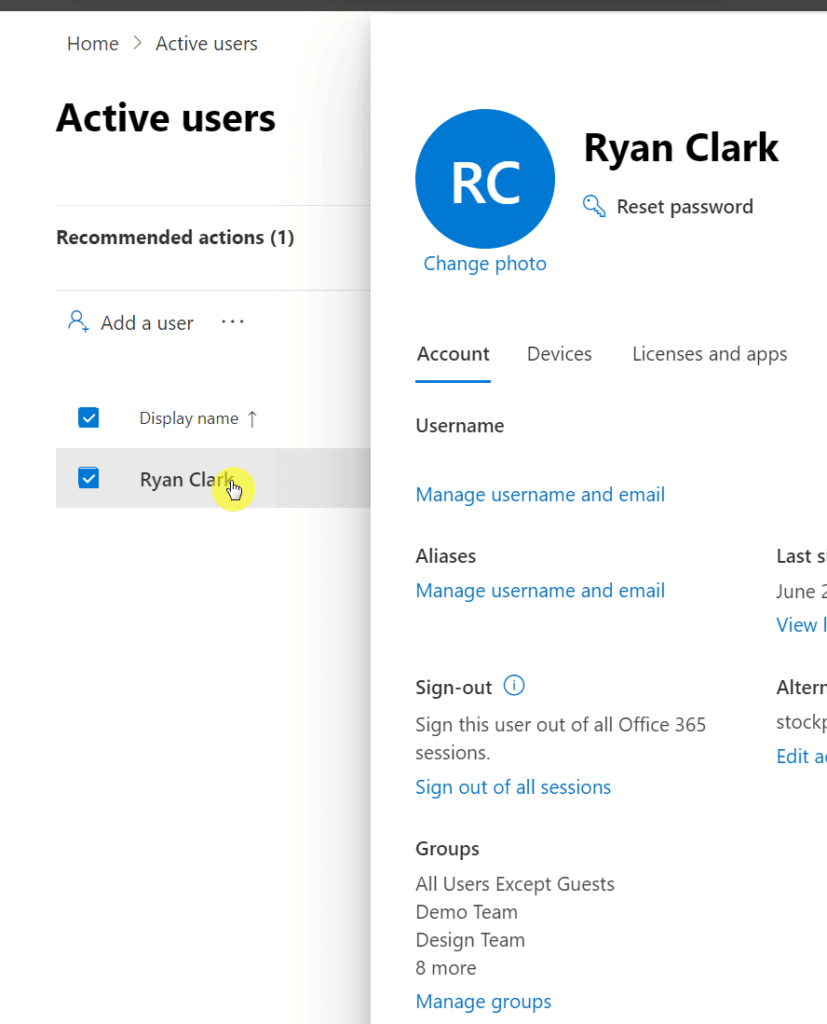Open the Licenses and apps tab
Viewport: 827px width, 1024px height.
pyautogui.click(x=709, y=354)
